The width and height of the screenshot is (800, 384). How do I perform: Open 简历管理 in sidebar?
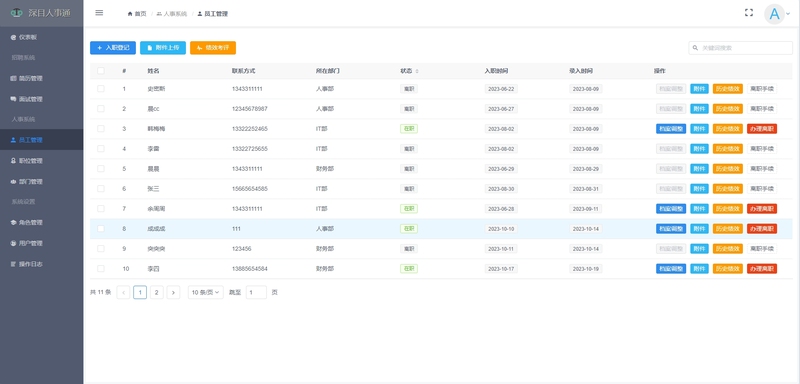[x=41, y=79]
